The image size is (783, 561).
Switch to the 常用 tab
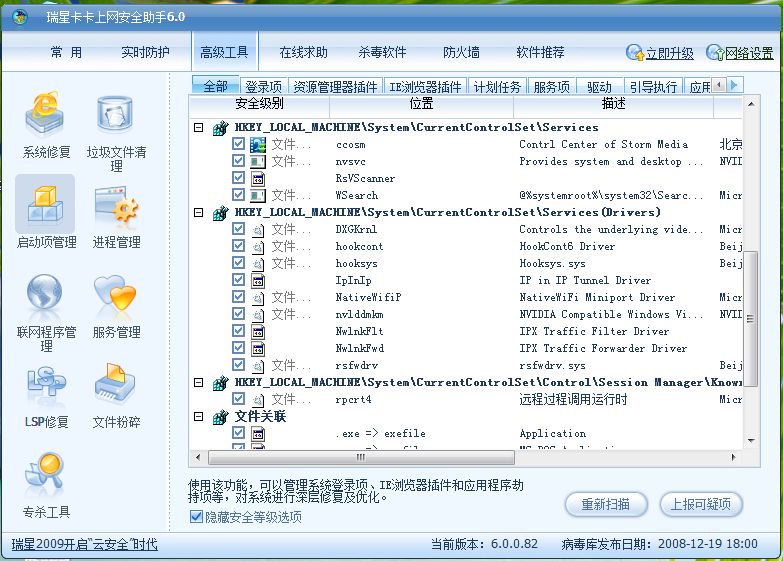click(x=66, y=52)
